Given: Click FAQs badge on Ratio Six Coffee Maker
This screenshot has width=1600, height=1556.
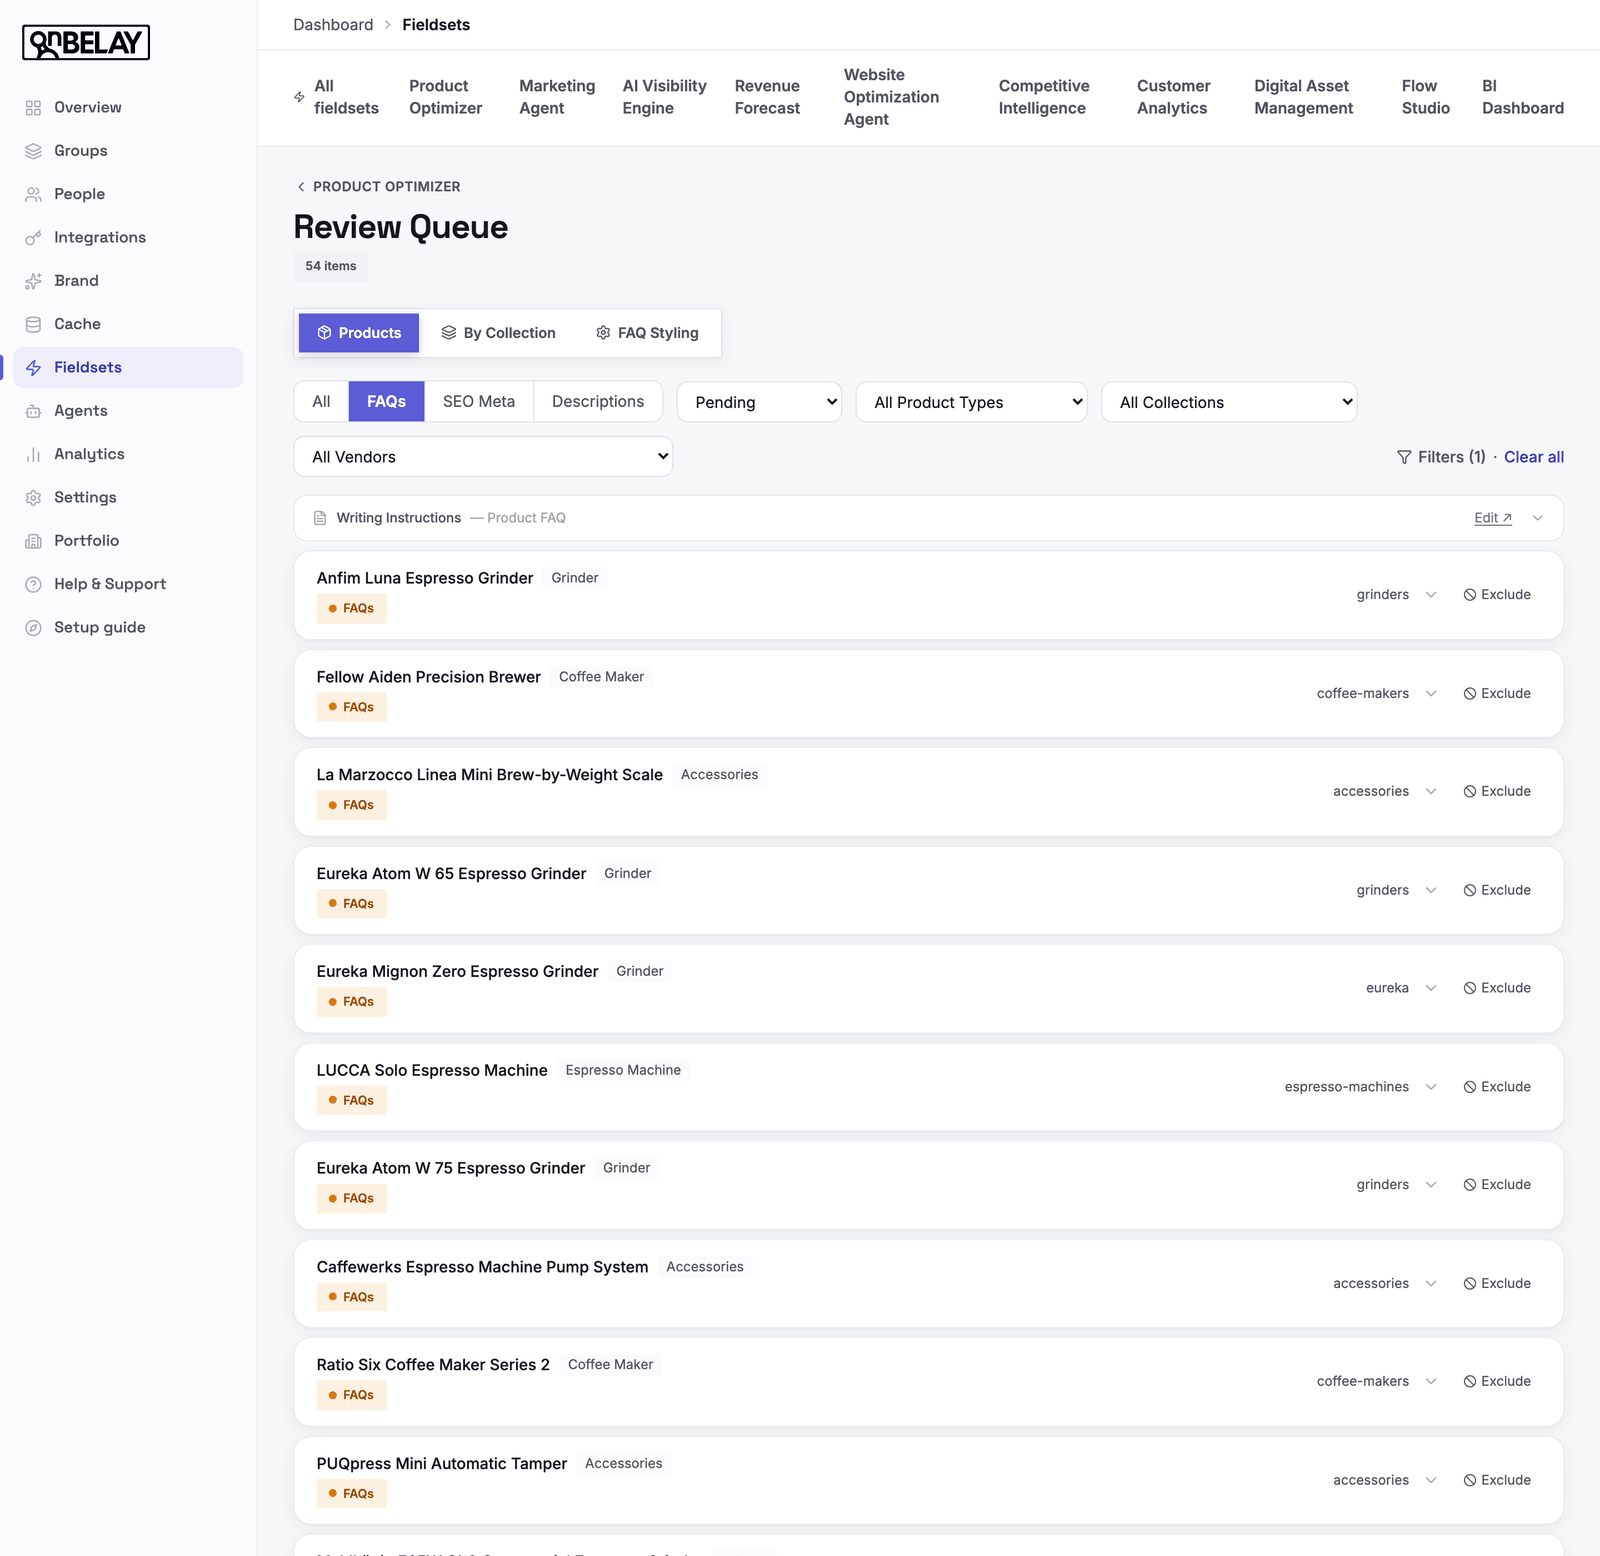Looking at the screenshot, I should point(351,1396).
